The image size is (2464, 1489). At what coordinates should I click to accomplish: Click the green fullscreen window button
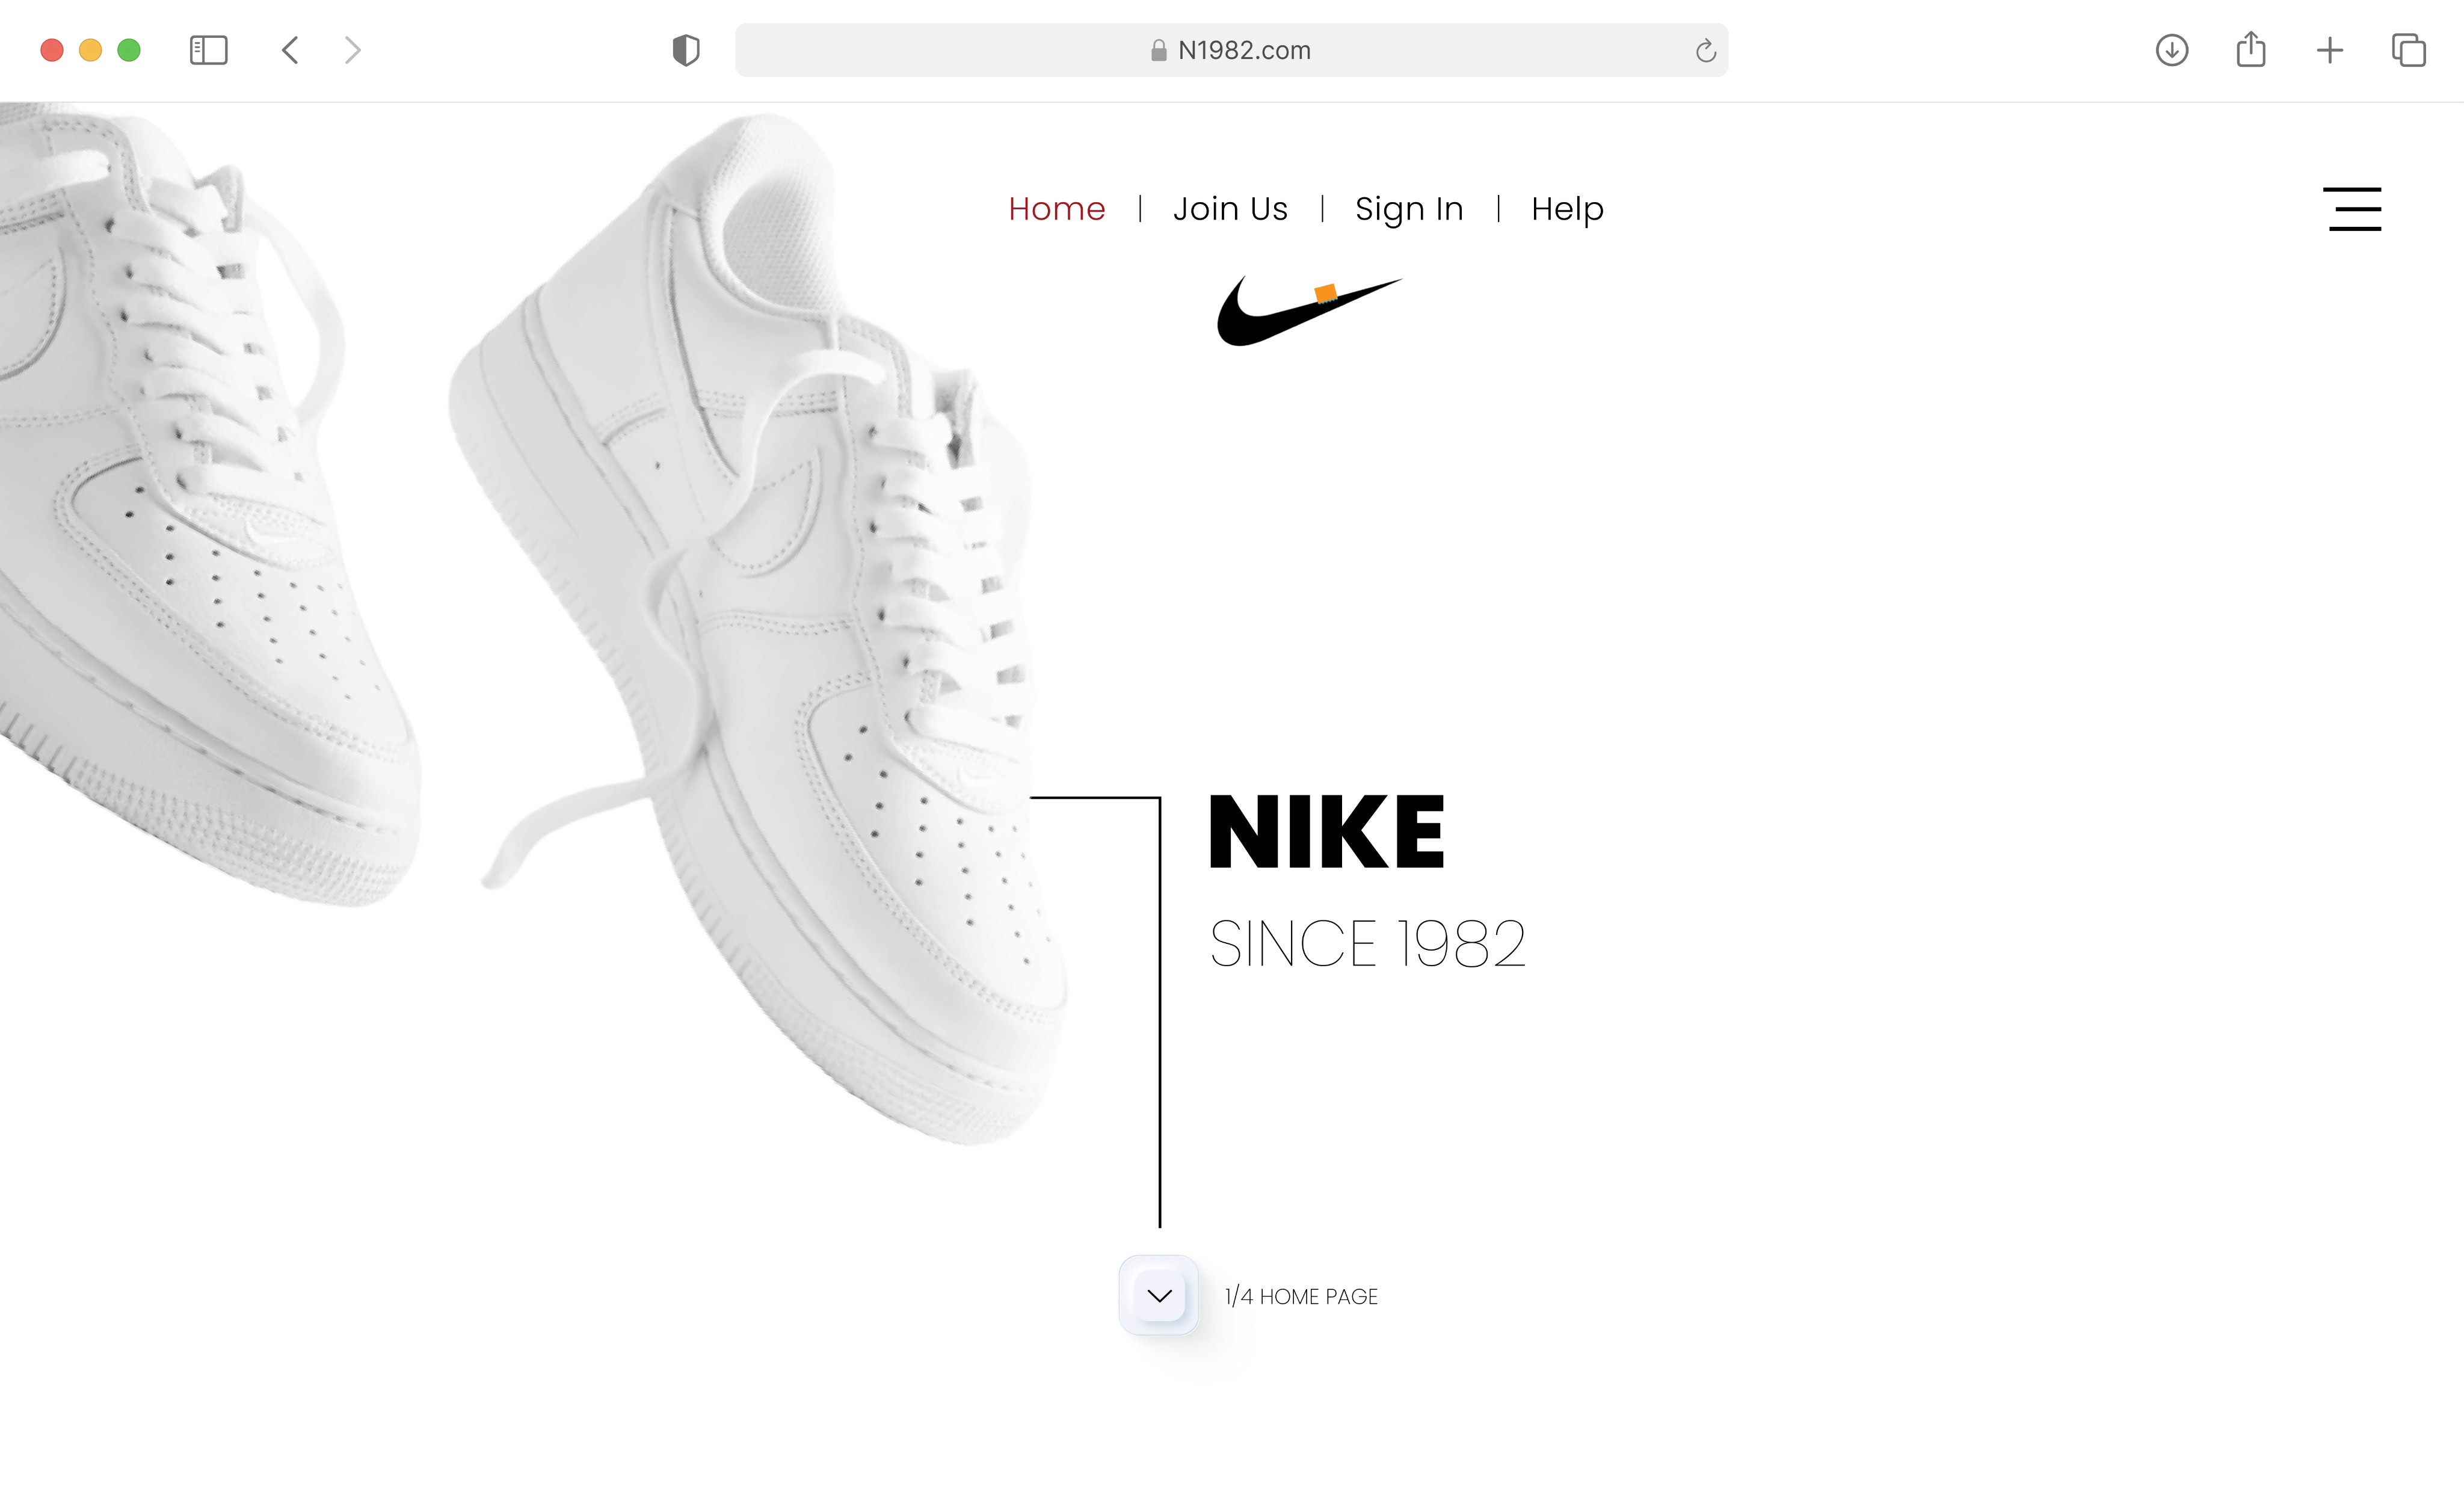tap(129, 50)
